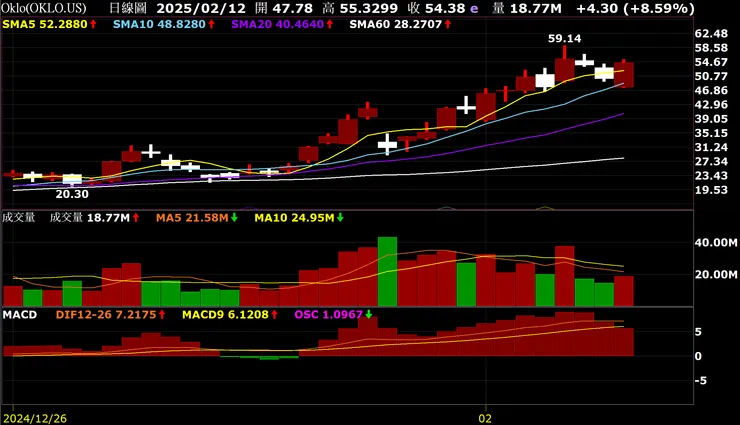This screenshot has width=740, height=425.
Task: Click the +4.30 (+8.59%) change value
Action: [636, 8]
